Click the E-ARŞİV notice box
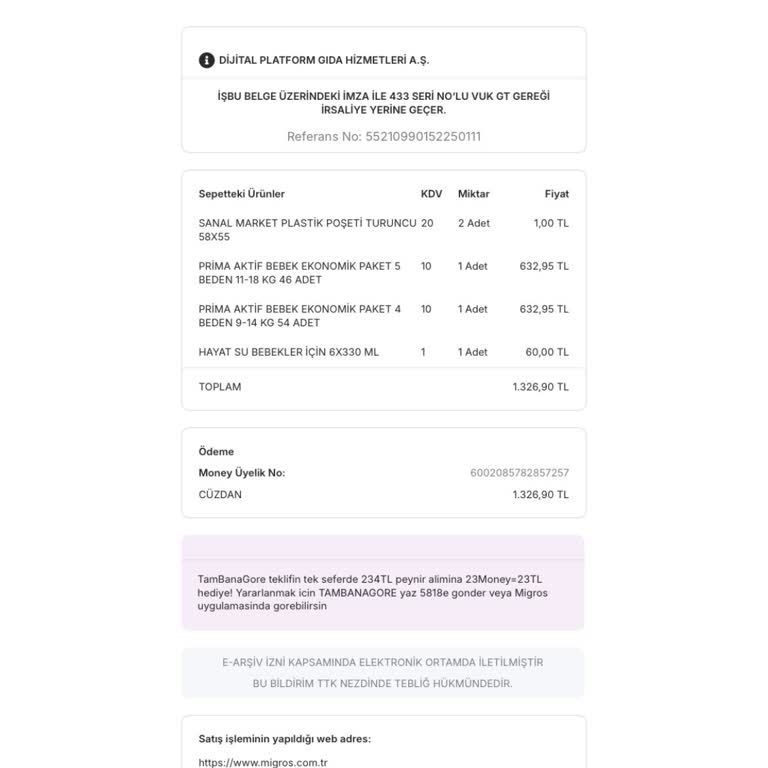 point(383,673)
